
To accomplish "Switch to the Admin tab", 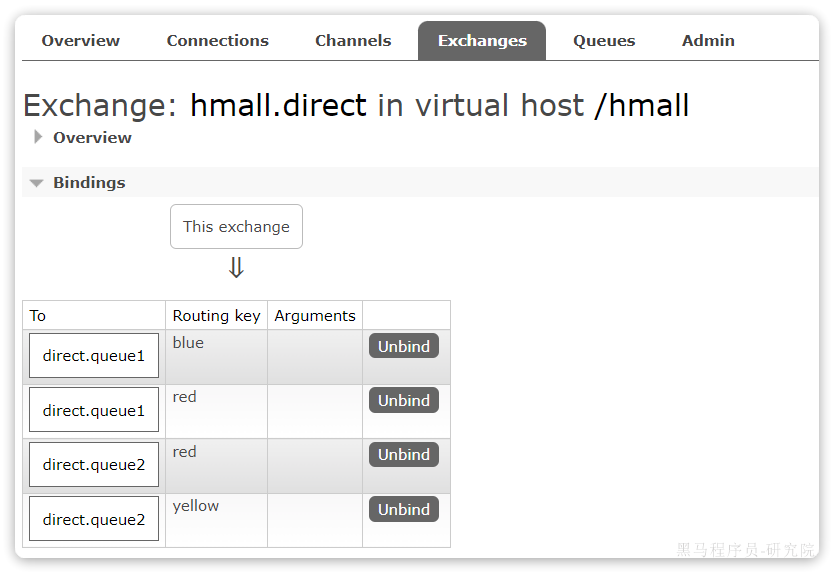I will pos(708,41).
